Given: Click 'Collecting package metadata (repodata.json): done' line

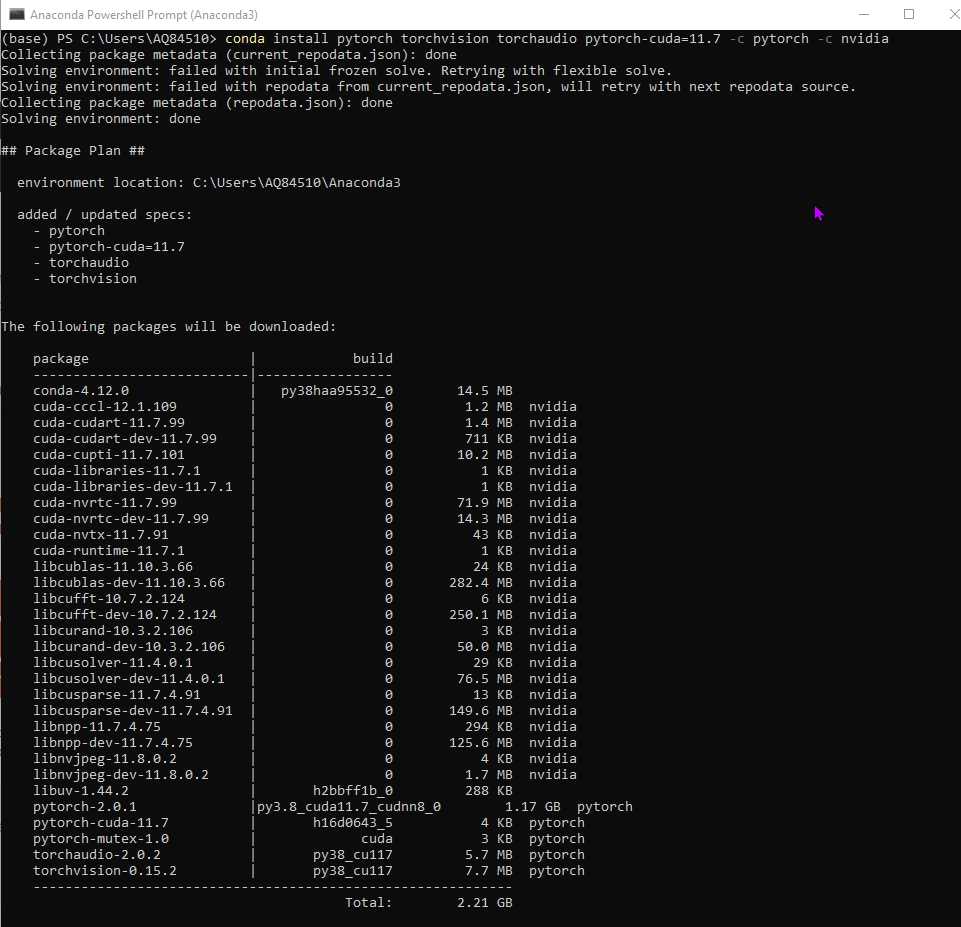Looking at the screenshot, I should tap(197, 103).
